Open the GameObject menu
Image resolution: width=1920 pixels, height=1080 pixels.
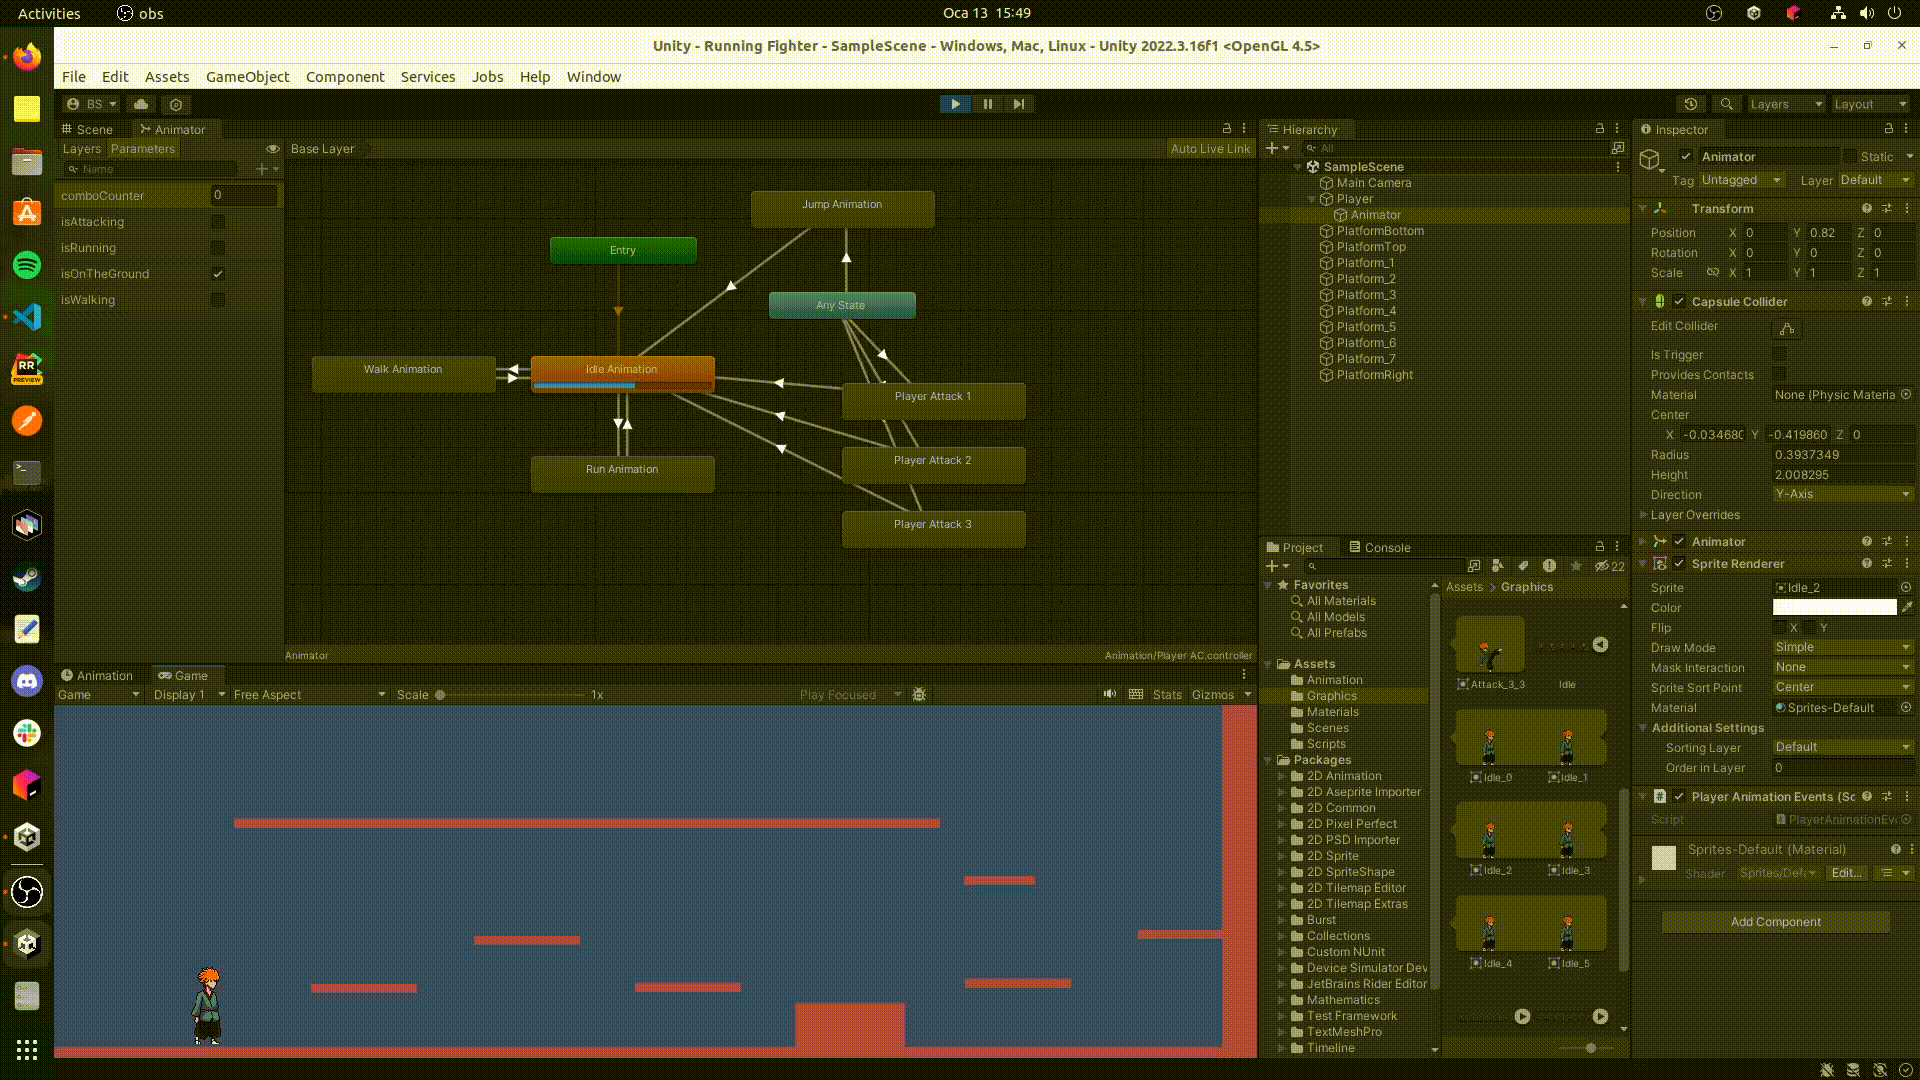(x=247, y=77)
